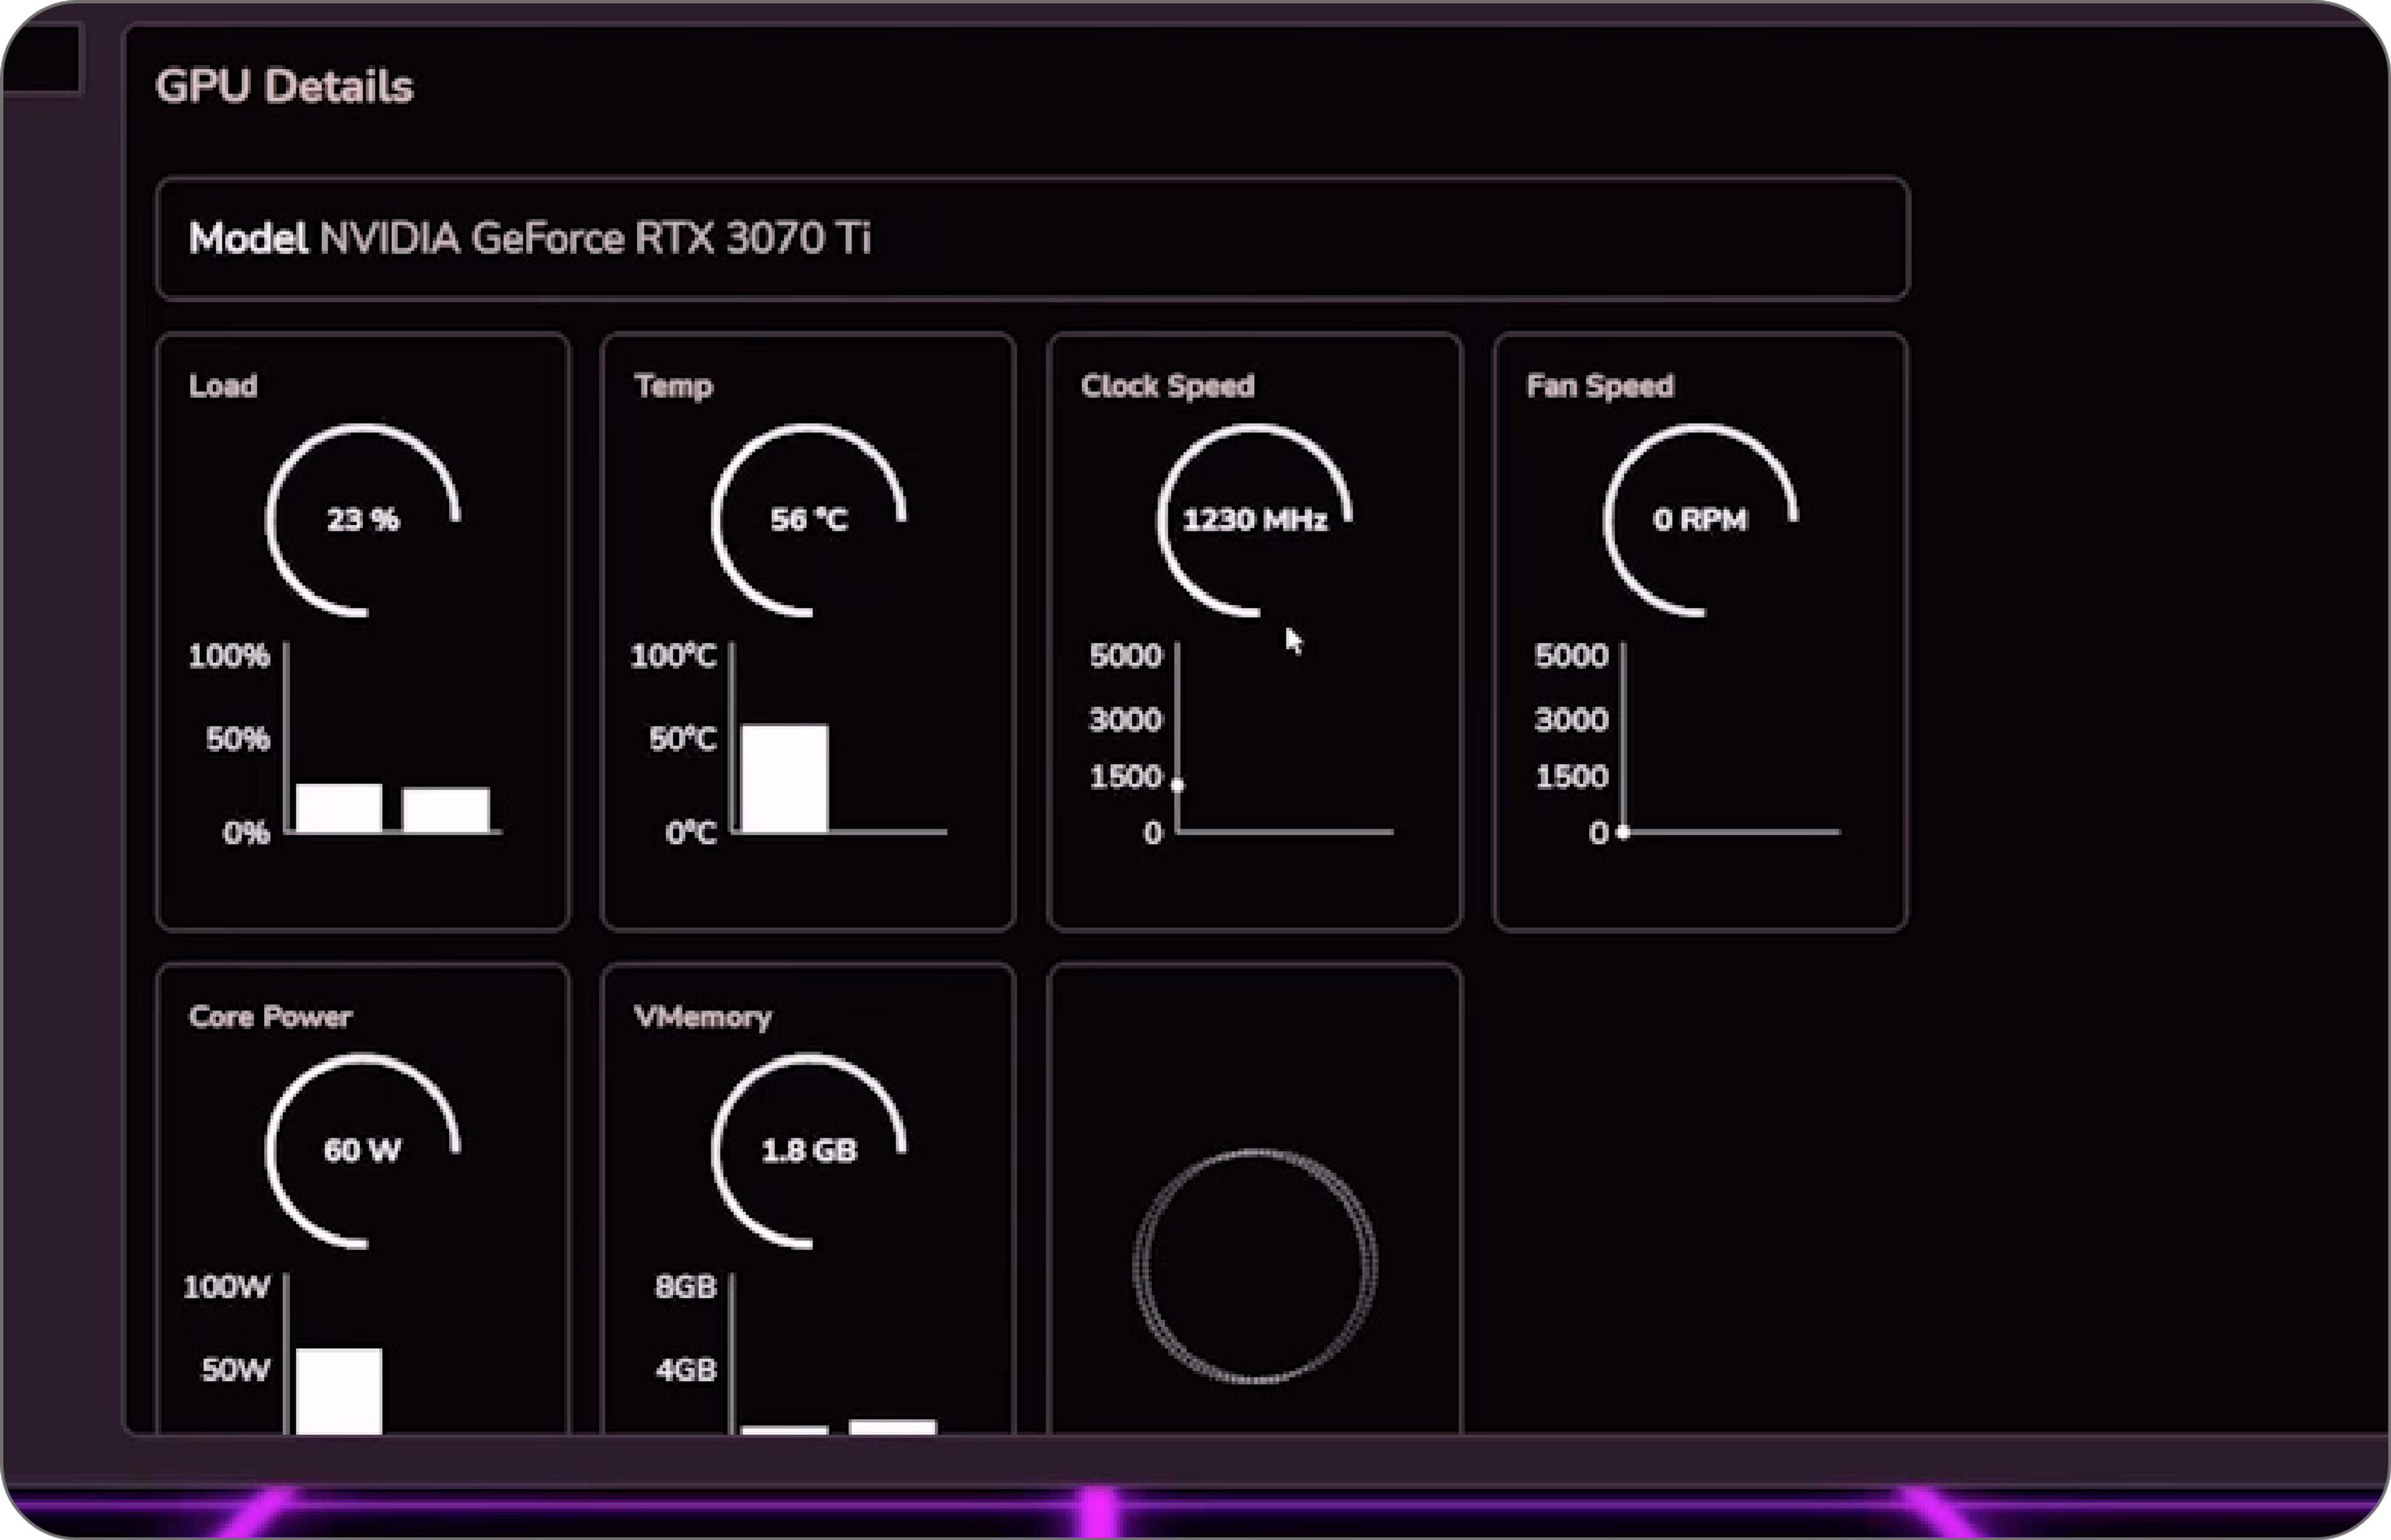Click the Clock Speed card title
Viewport: 2391px width, 1540px height.
1167,386
